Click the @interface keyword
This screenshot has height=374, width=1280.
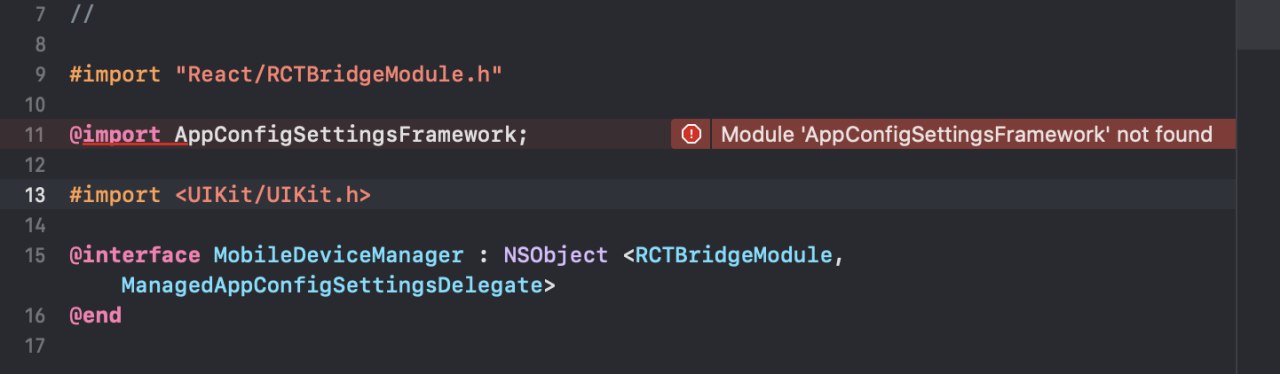pos(135,255)
